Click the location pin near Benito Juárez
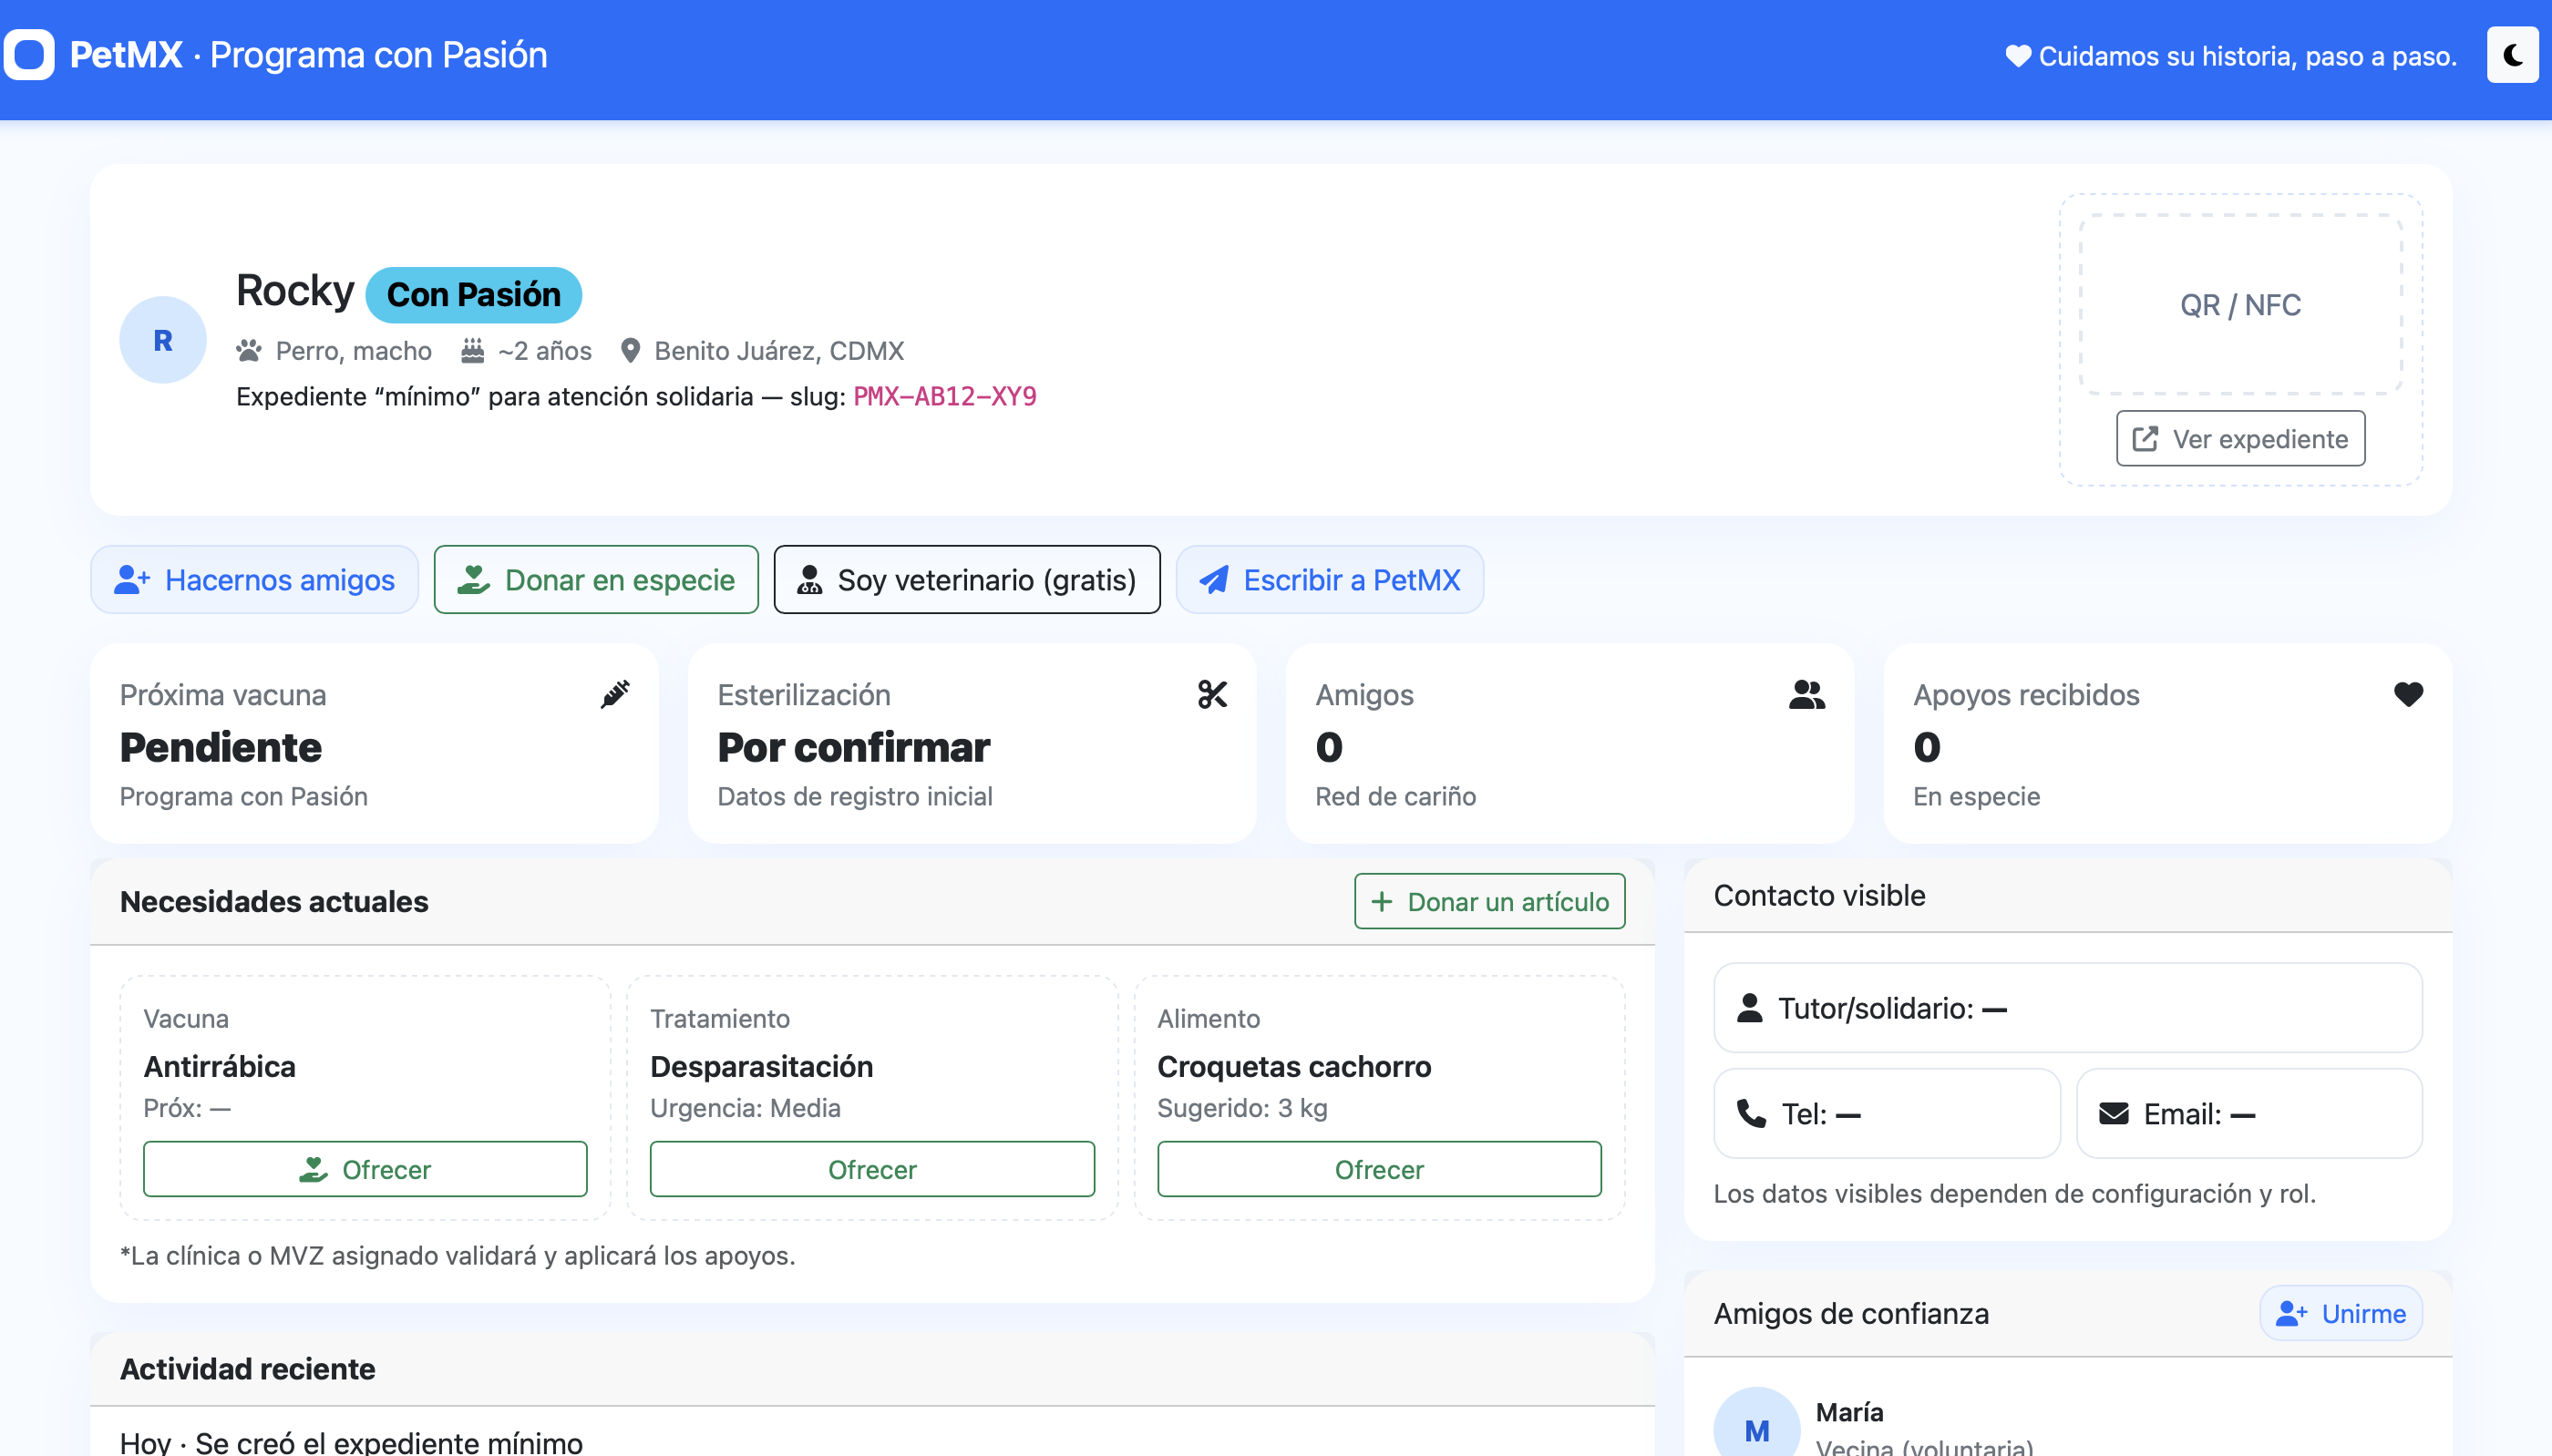The width and height of the screenshot is (2552, 1456). 630,351
